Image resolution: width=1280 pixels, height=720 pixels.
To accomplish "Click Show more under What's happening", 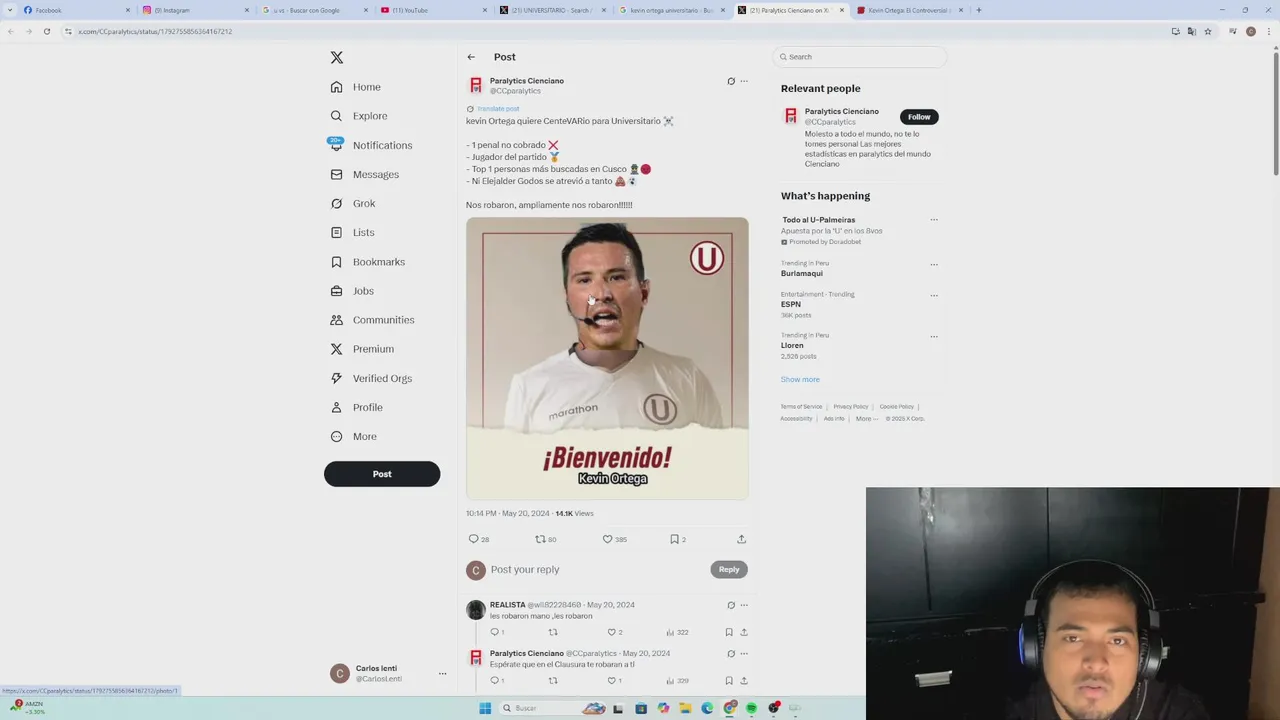I will pos(800,379).
